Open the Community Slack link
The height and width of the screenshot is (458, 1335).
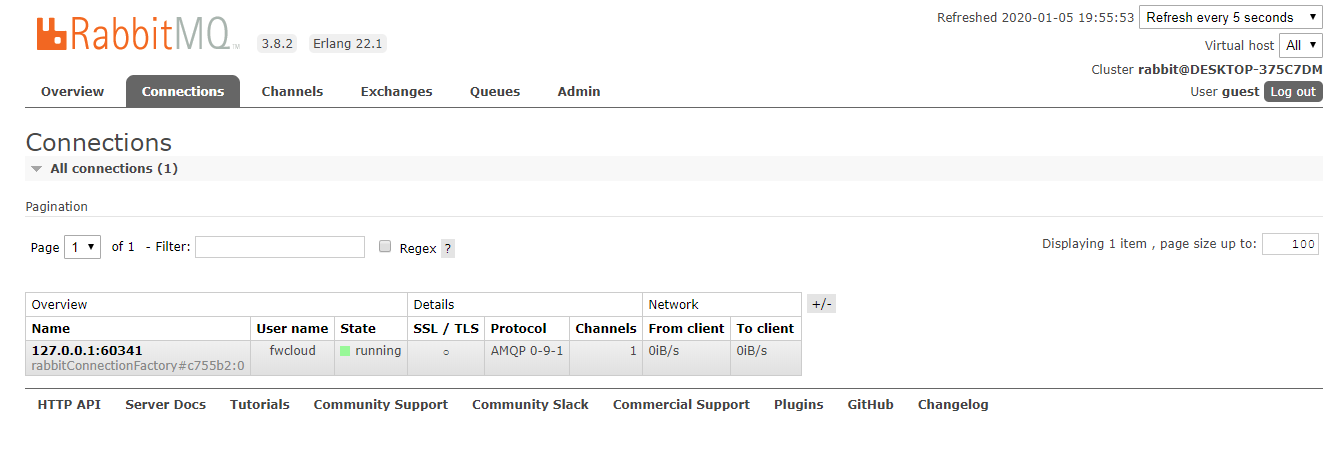[x=530, y=405]
